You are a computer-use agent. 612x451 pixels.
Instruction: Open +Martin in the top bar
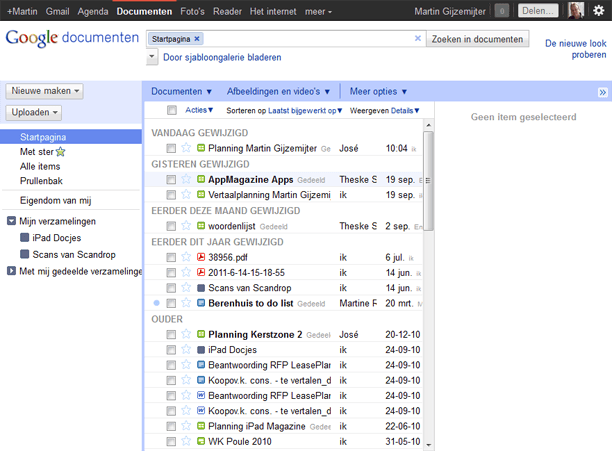pos(22,11)
